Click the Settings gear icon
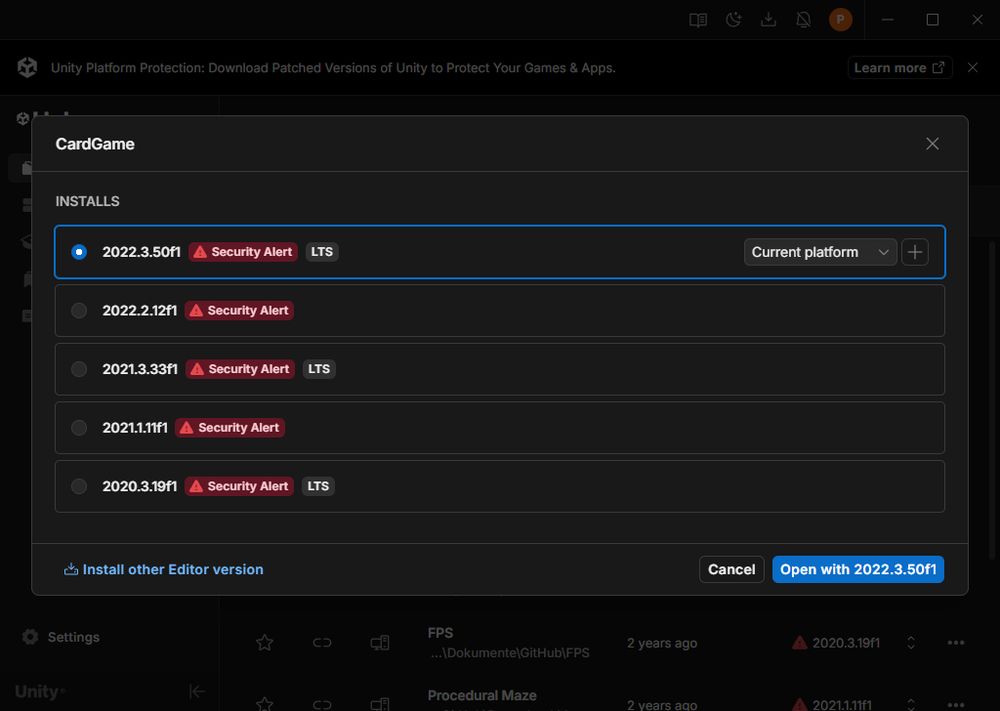This screenshot has width=1000, height=711. point(30,636)
